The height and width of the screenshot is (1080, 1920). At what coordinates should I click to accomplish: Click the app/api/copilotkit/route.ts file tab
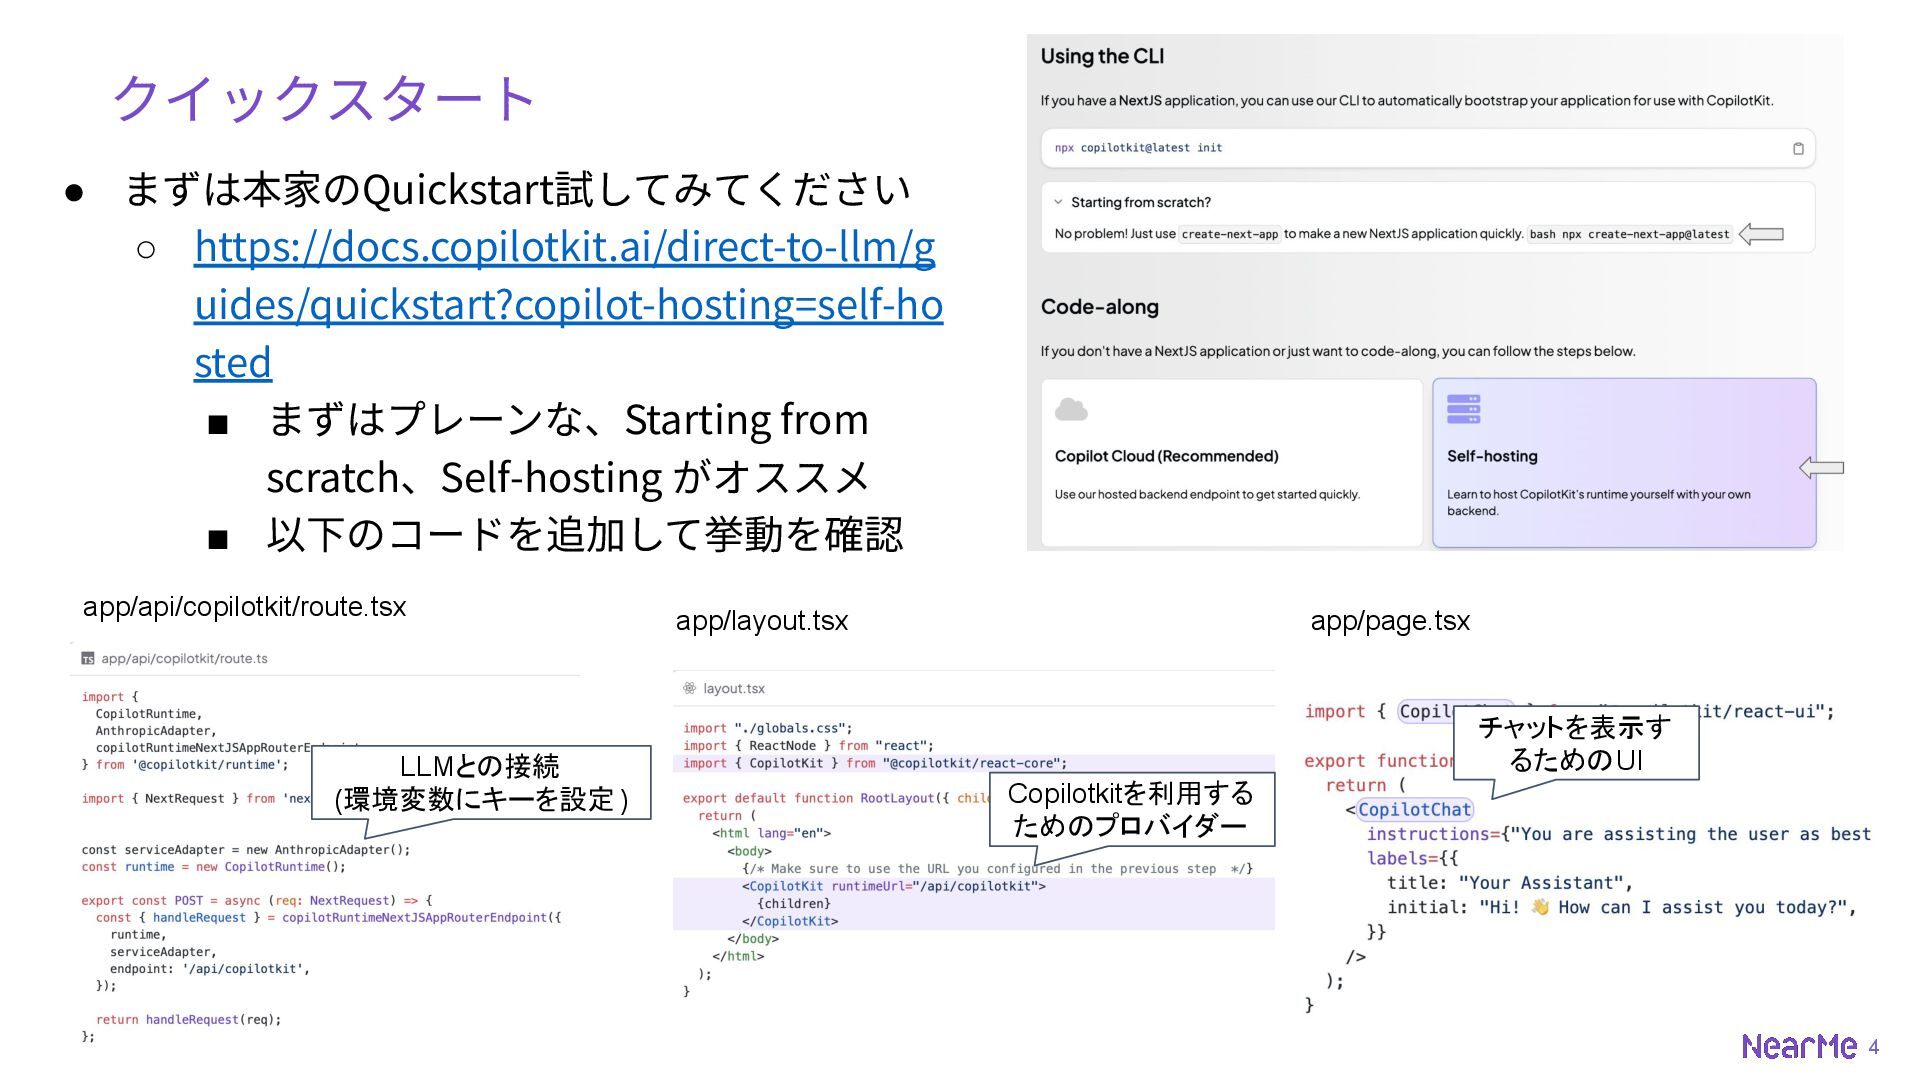[184, 659]
